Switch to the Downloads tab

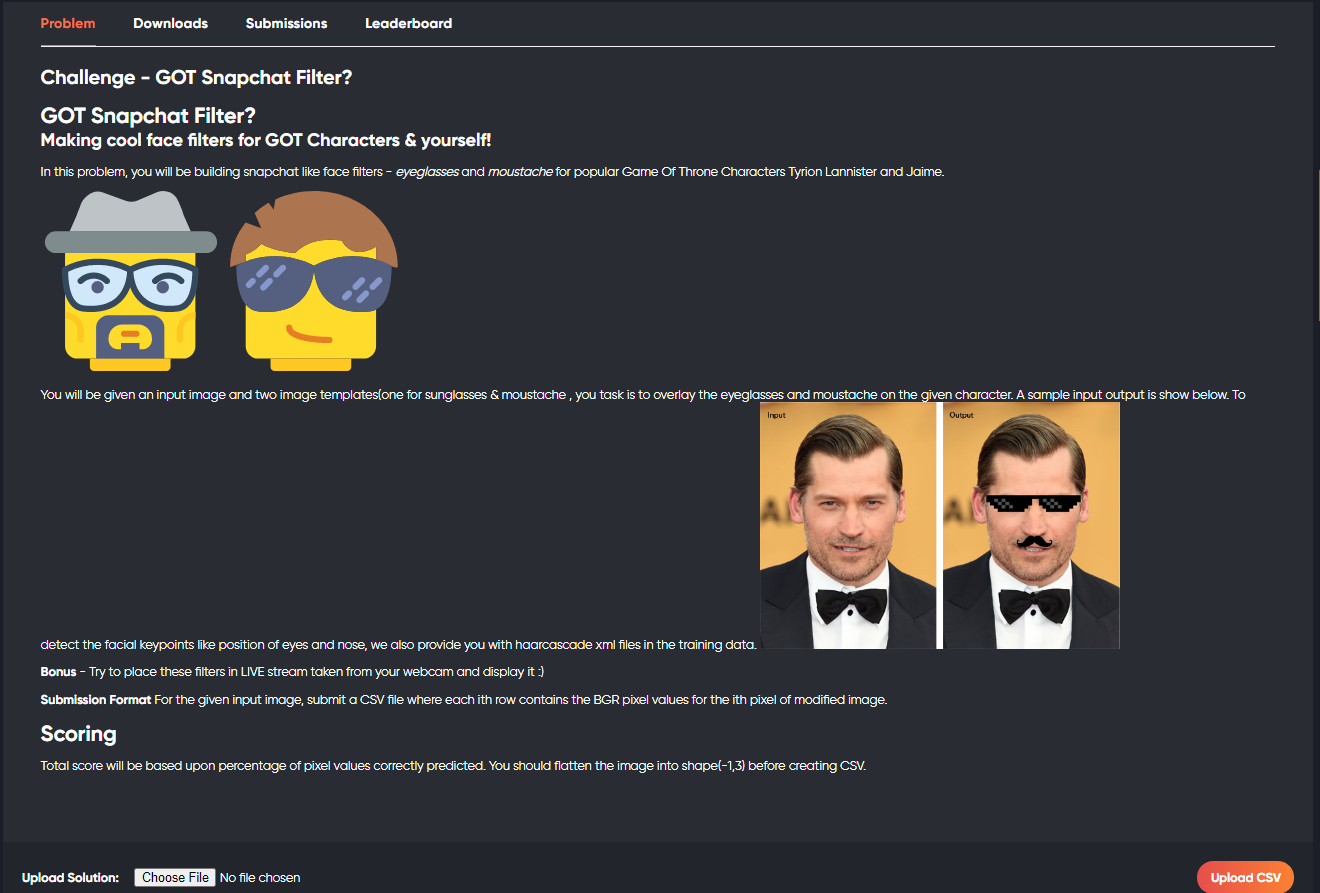click(x=170, y=23)
